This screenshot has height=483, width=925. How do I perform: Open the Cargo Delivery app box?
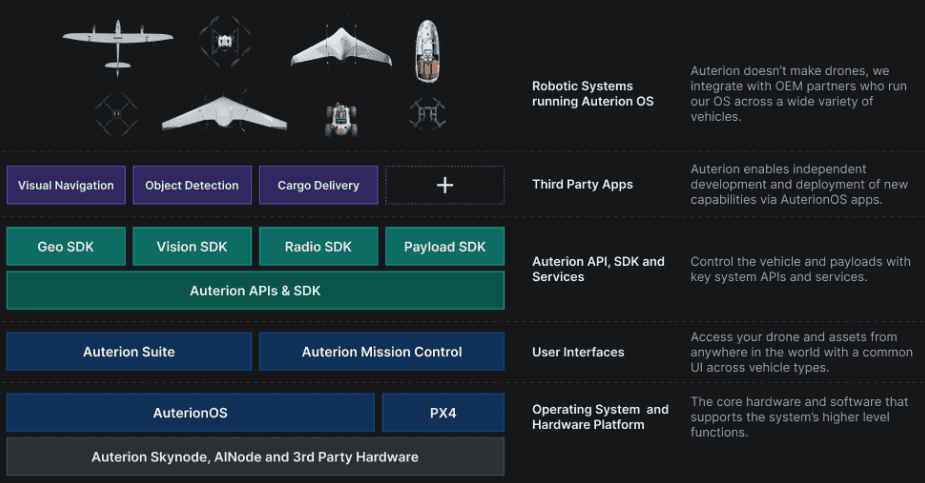319,185
